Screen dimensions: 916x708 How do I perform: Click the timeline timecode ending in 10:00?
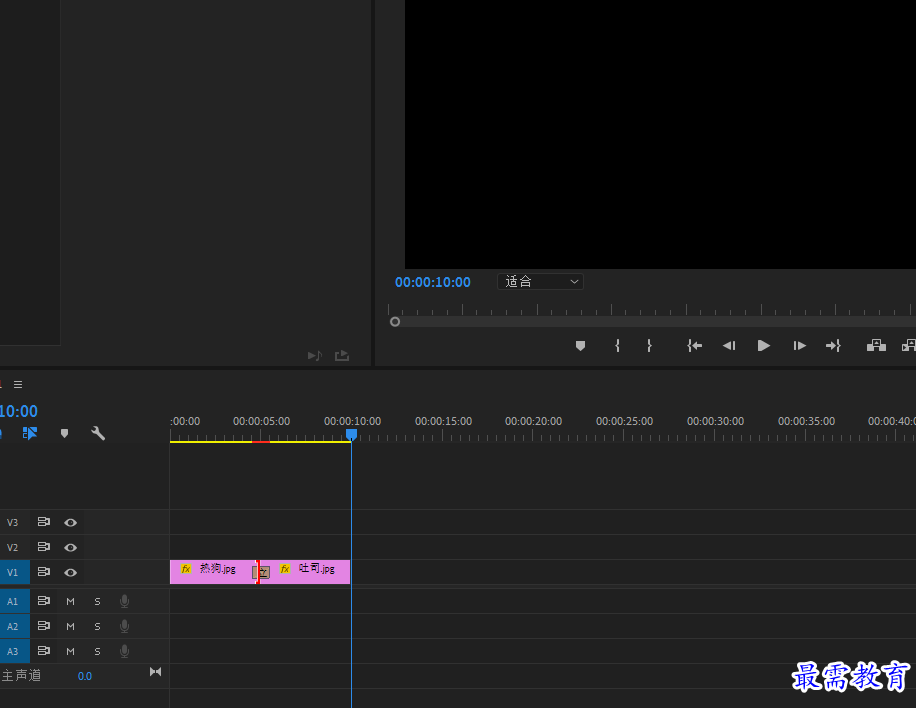(18, 411)
